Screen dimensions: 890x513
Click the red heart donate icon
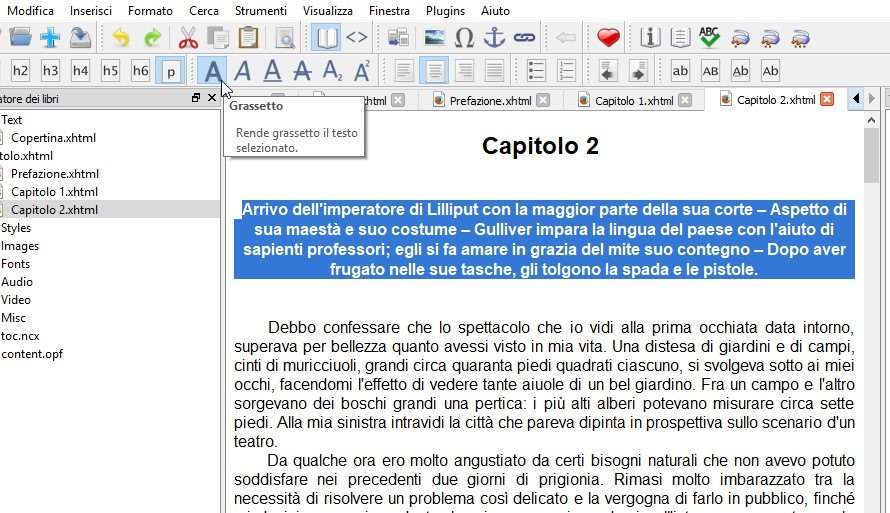pos(608,38)
